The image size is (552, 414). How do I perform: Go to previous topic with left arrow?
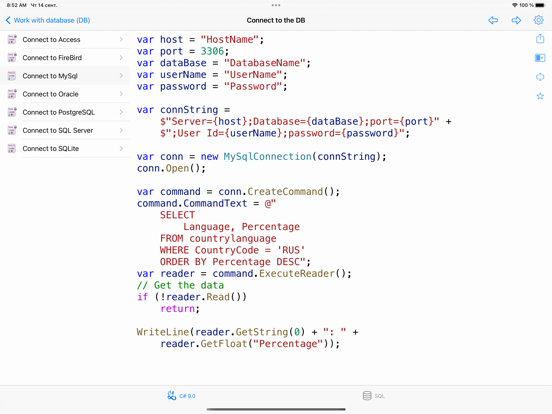pyautogui.click(x=493, y=20)
